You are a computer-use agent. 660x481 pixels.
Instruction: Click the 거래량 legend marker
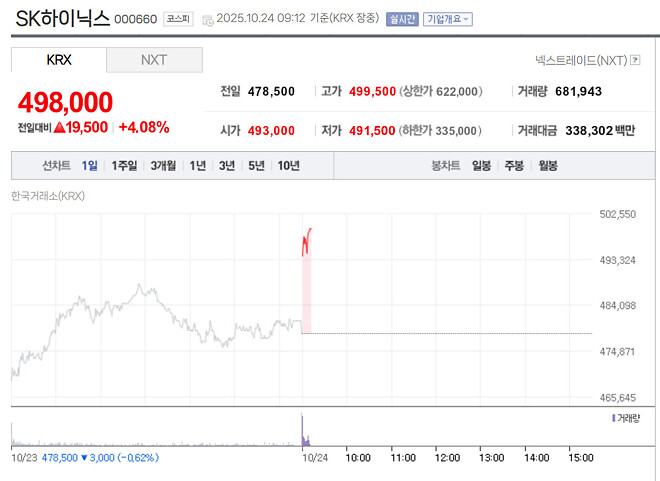click(x=614, y=418)
